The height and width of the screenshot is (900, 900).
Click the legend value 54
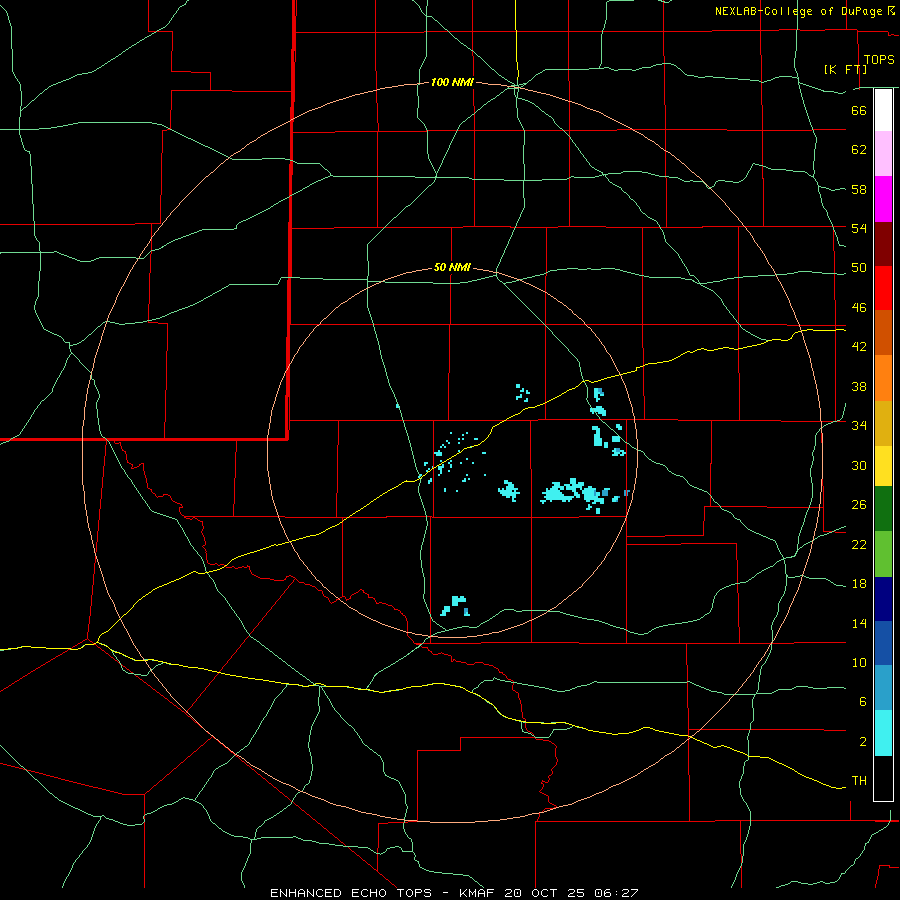click(859, 228)
